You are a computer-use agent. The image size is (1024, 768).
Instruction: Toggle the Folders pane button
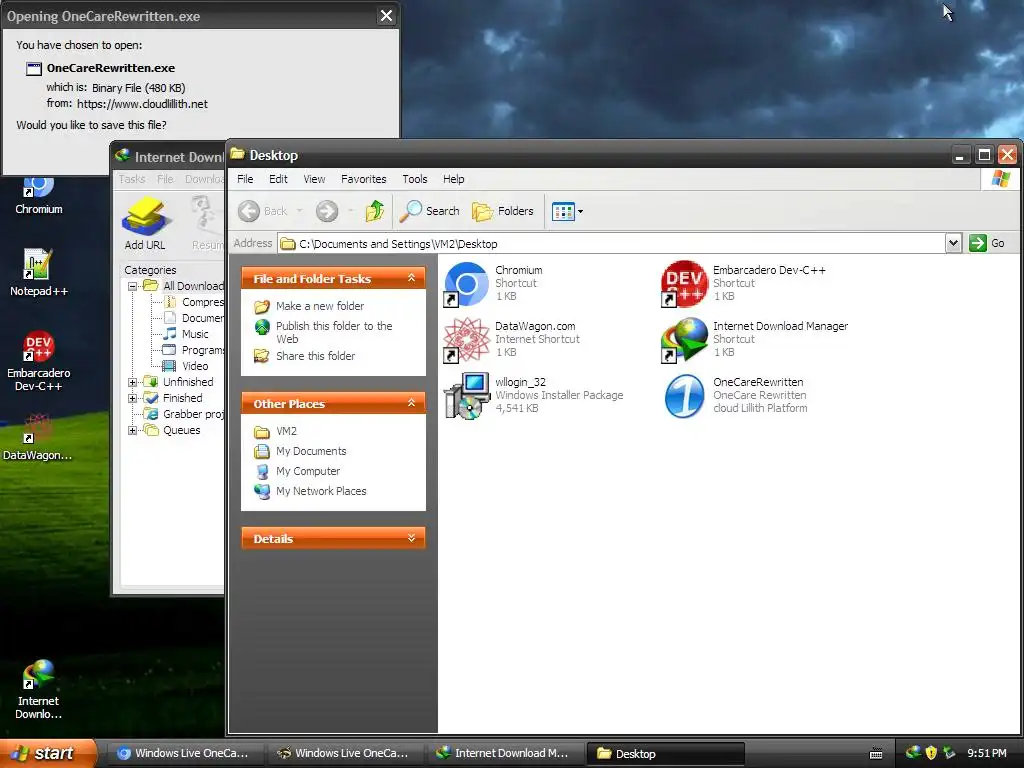point(503,211)
